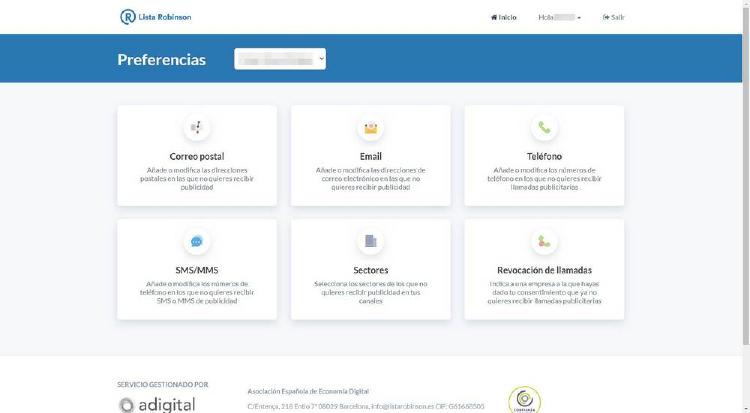
Task: Click the page vertical scrollbar
Action: click(745, 180)
